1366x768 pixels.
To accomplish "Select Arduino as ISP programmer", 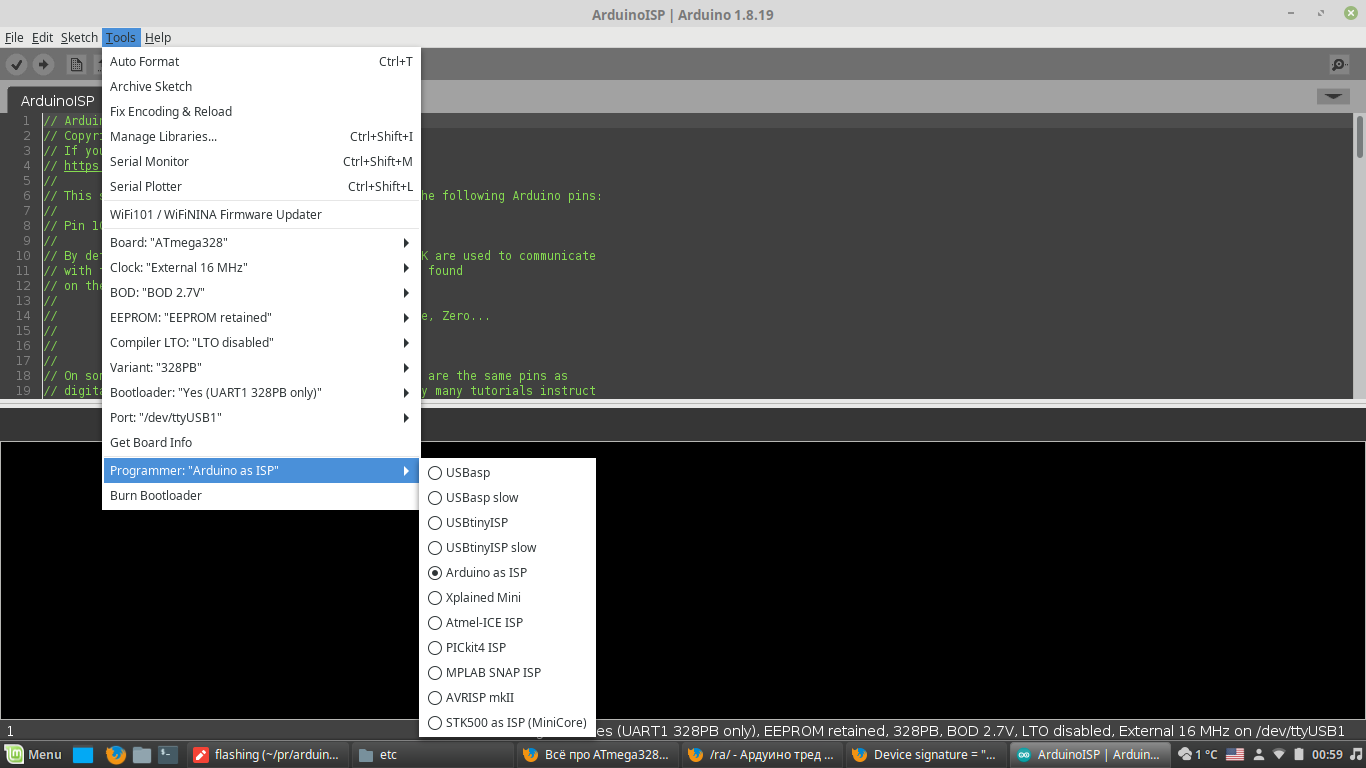I will pyautogui.click(x=507, y=572).
